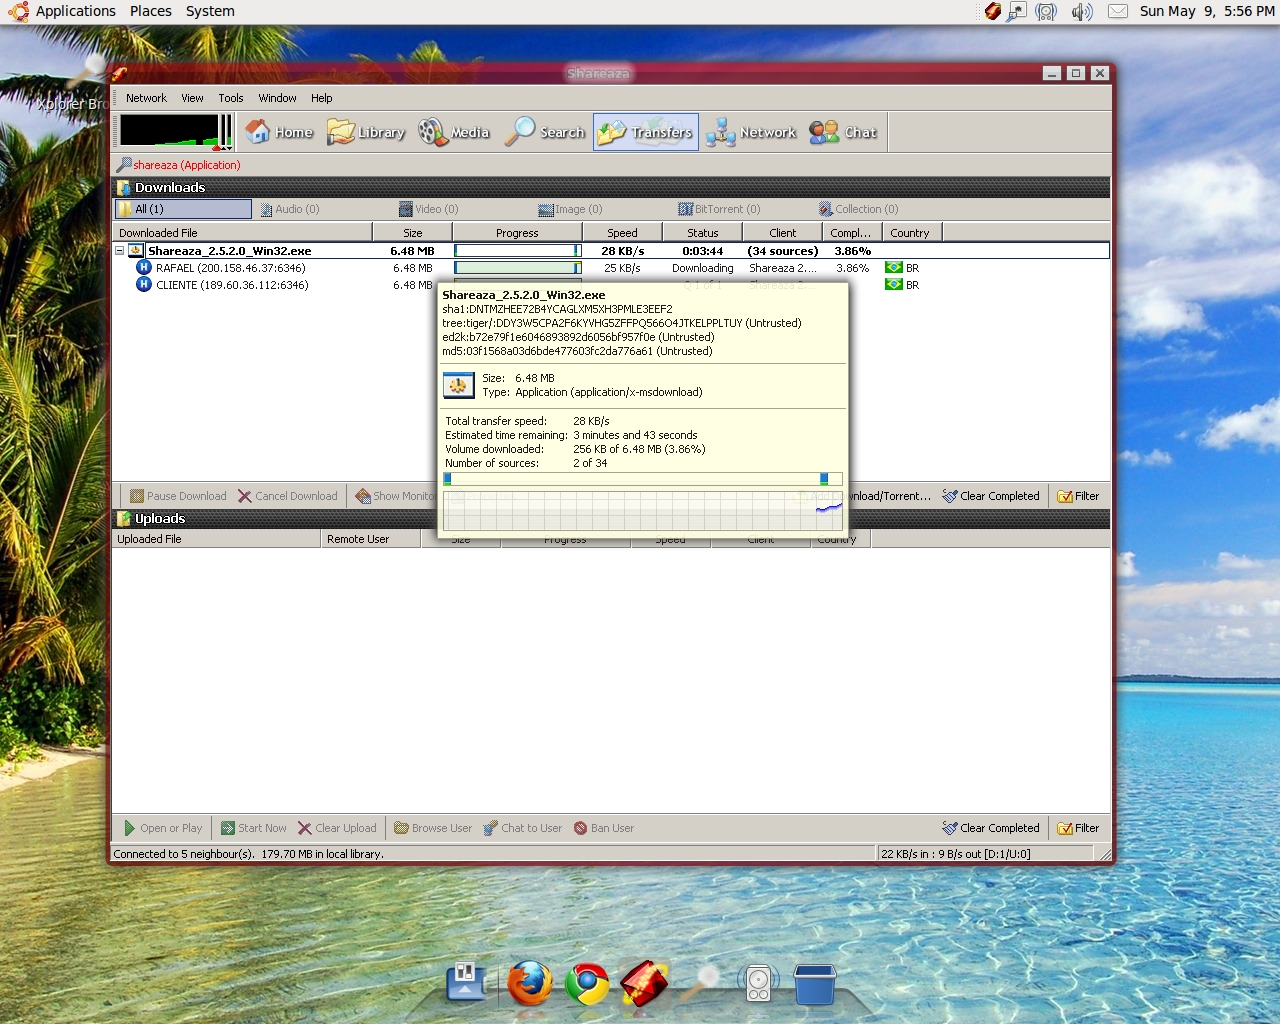Click Clear Completed in Downloads toolbar
Viewport: 1280px width, 1024px height.
click(991, 496)
